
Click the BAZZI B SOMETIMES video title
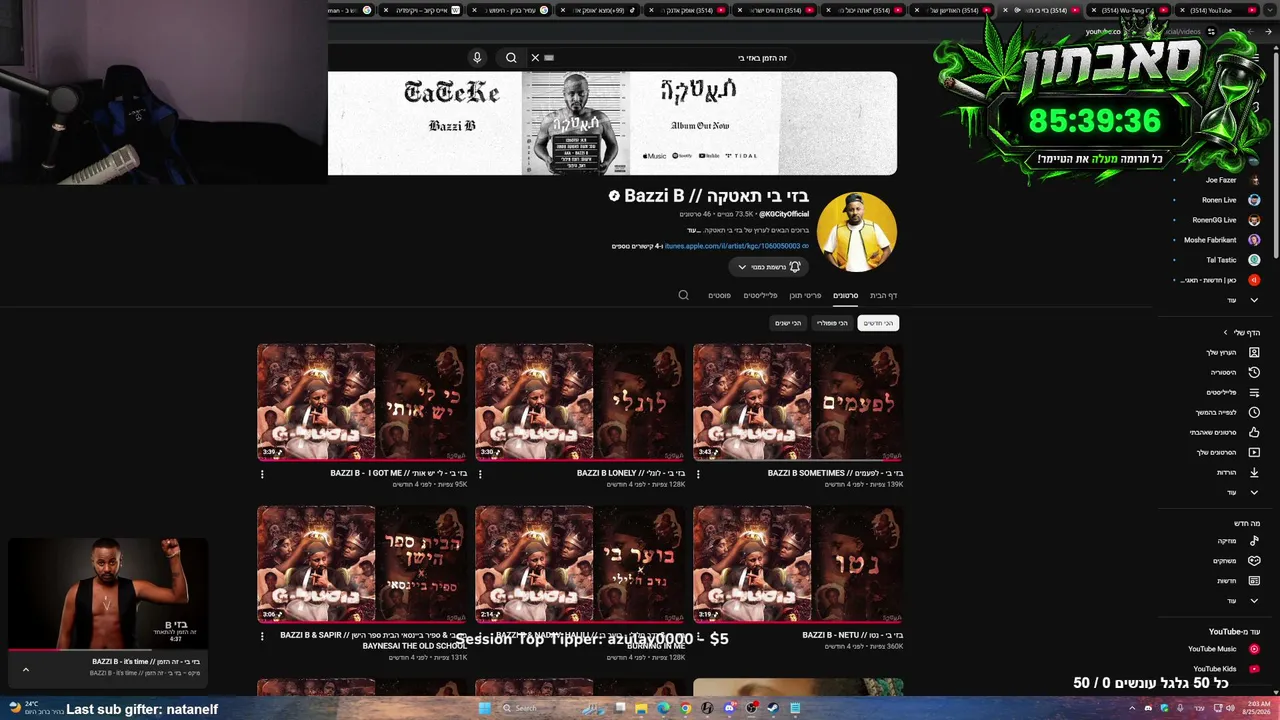835,473
